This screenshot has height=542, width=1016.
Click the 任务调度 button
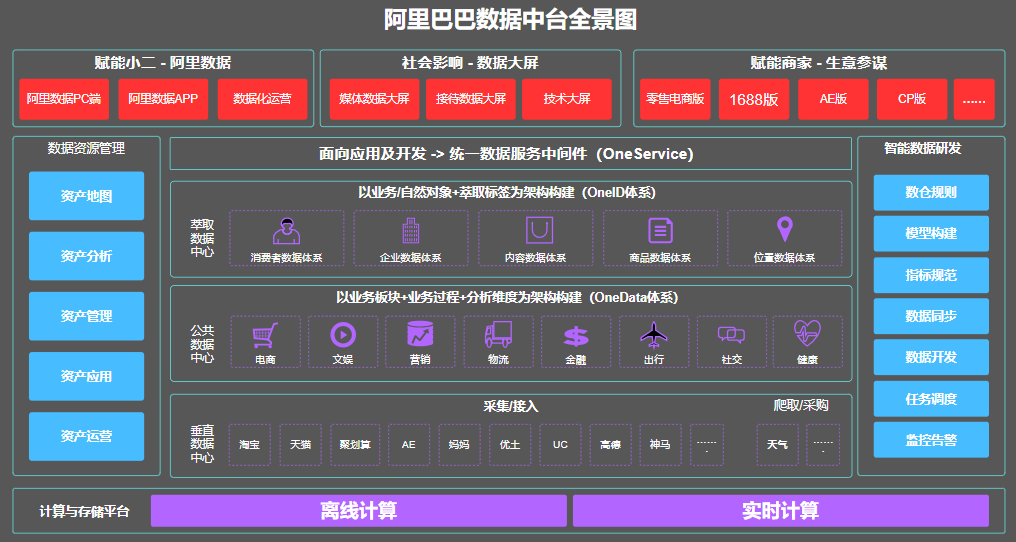931,399
